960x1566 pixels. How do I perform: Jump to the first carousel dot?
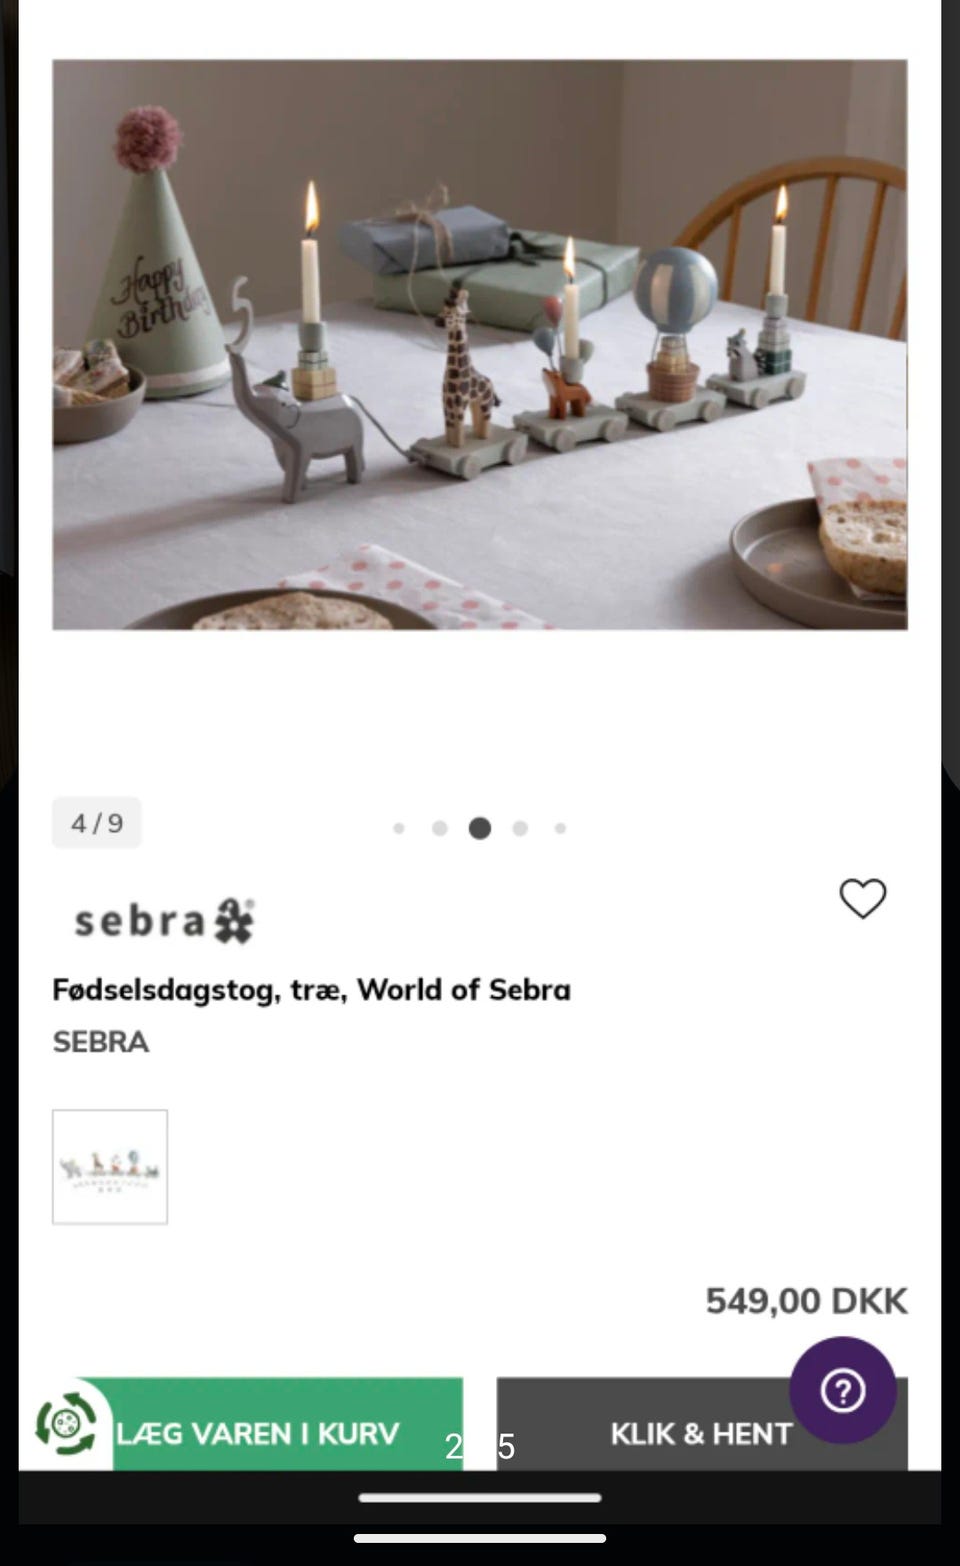click(x=399, y=828)
